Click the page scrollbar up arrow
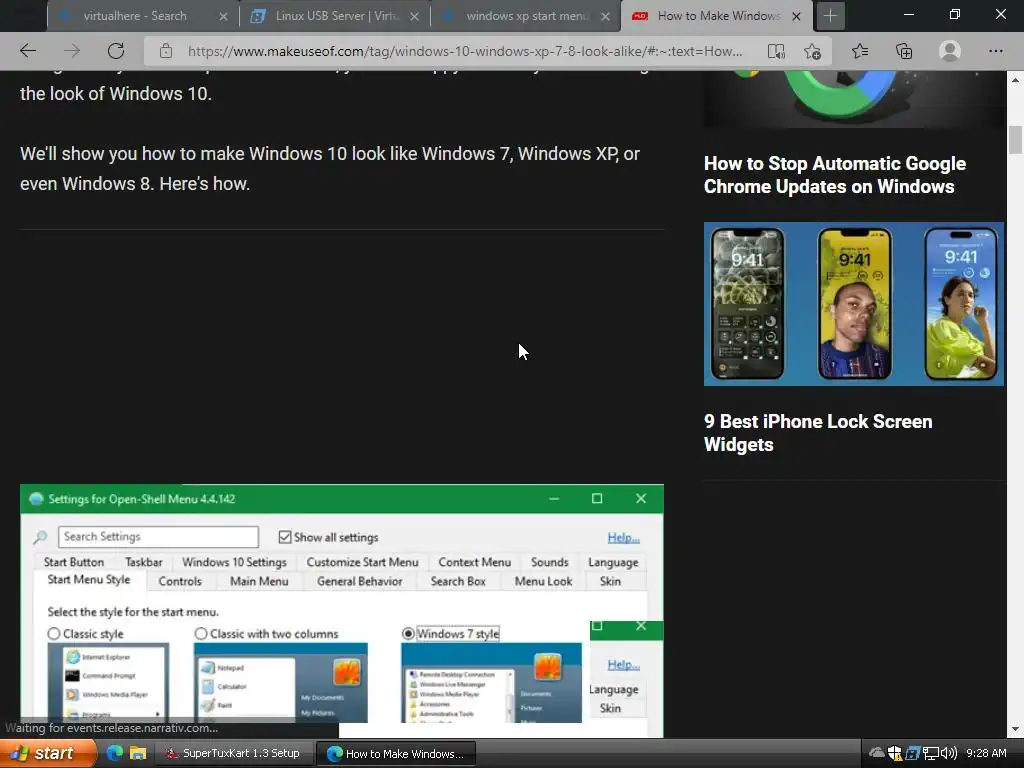The width and height of the screenshot is (1024, 768). point(1016,80)
